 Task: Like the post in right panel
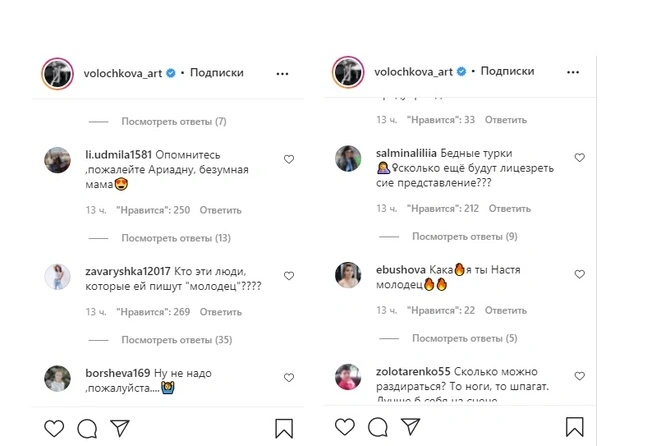pos(346,430)
